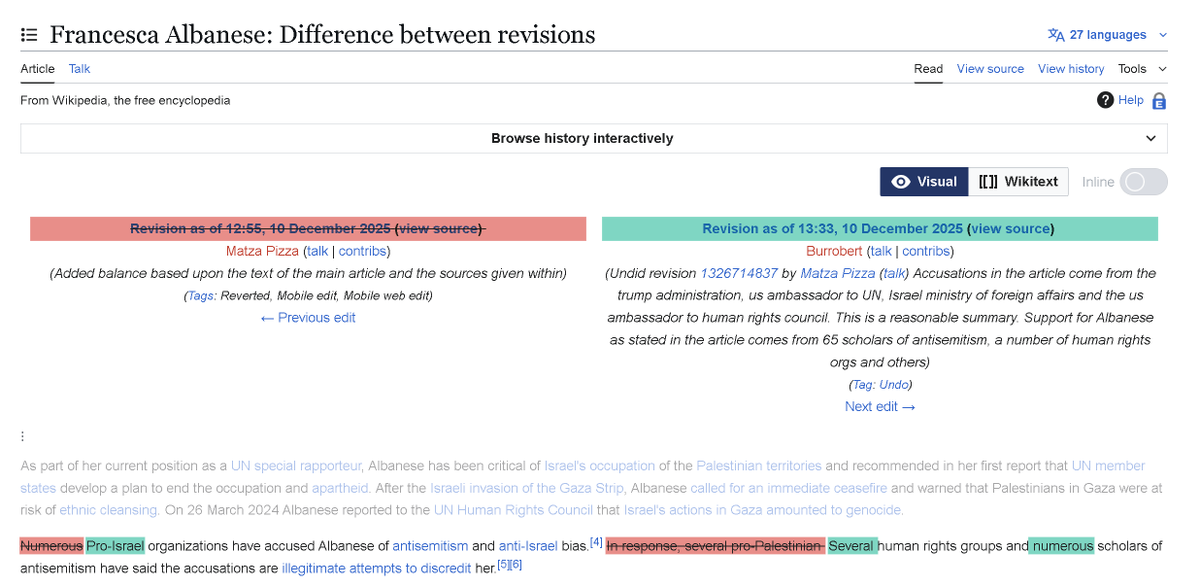Switch to the Article tab
The height and width of the screenshot is (586, 1200).
(38, 69)
